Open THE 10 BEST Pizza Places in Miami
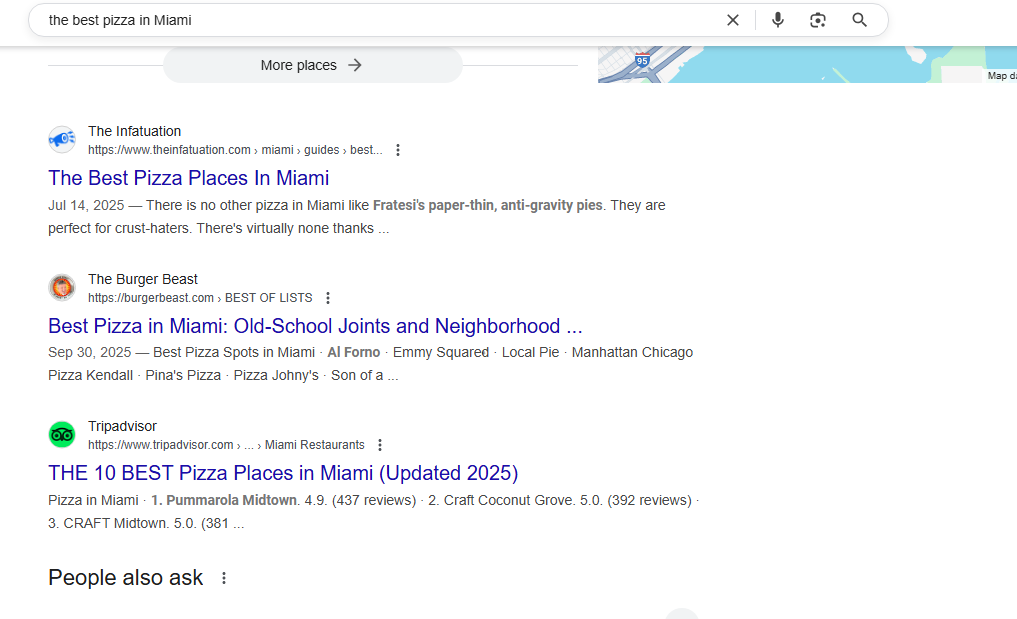 [x=283, y=473]
